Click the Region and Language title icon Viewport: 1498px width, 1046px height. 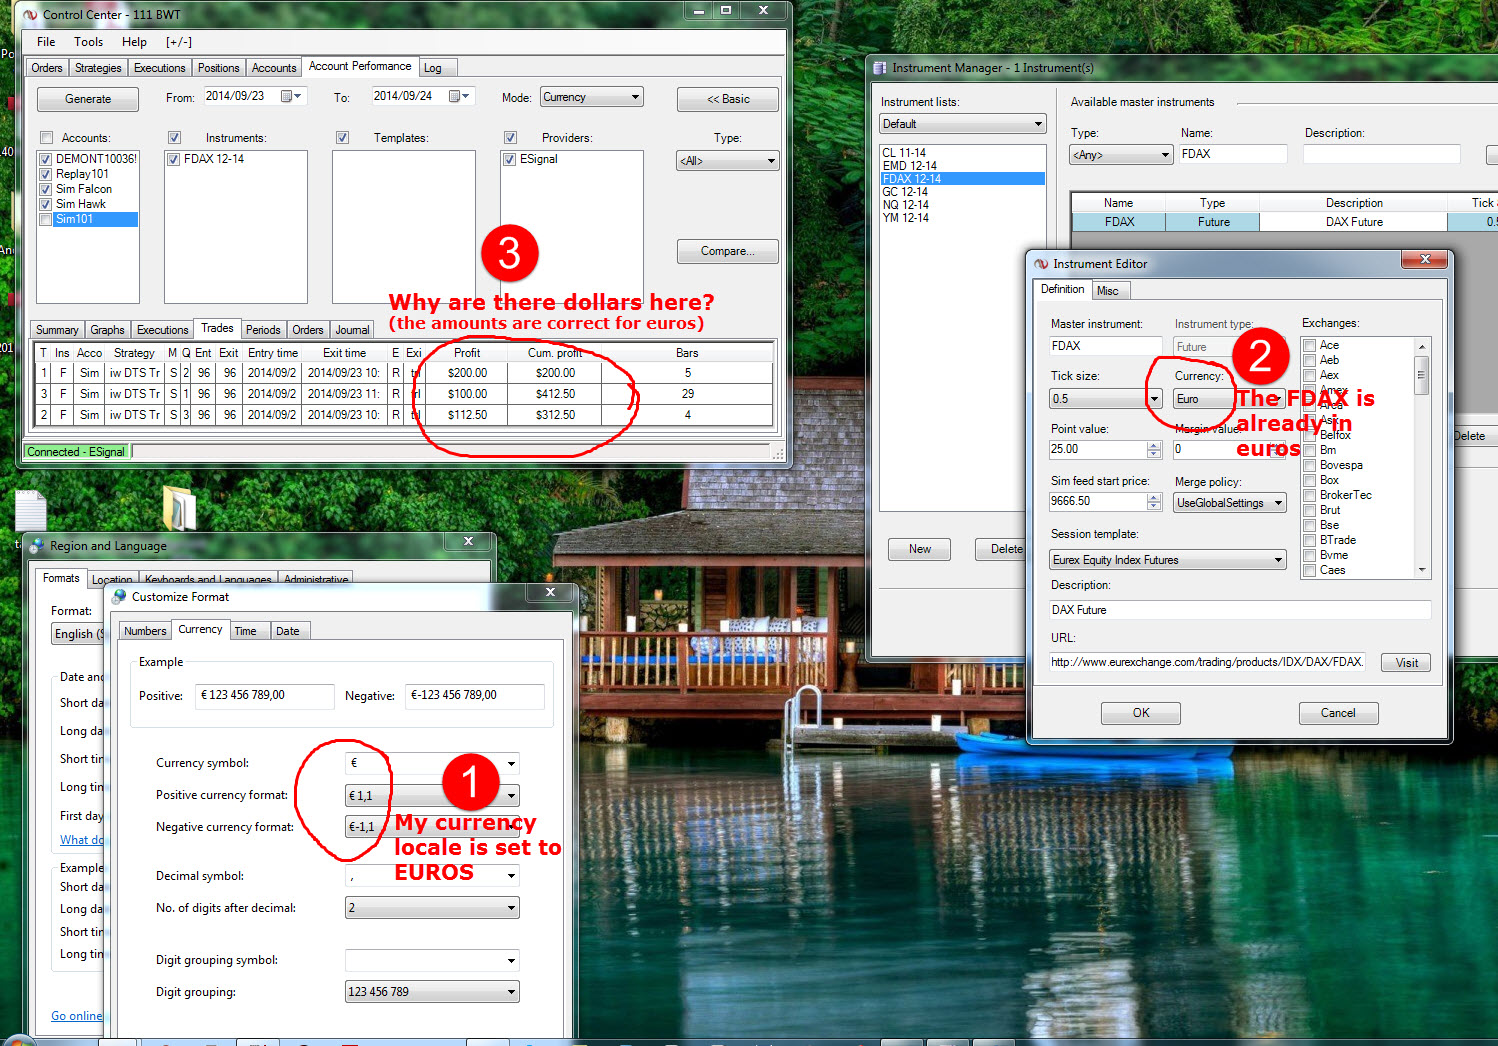tap(38, 546)
